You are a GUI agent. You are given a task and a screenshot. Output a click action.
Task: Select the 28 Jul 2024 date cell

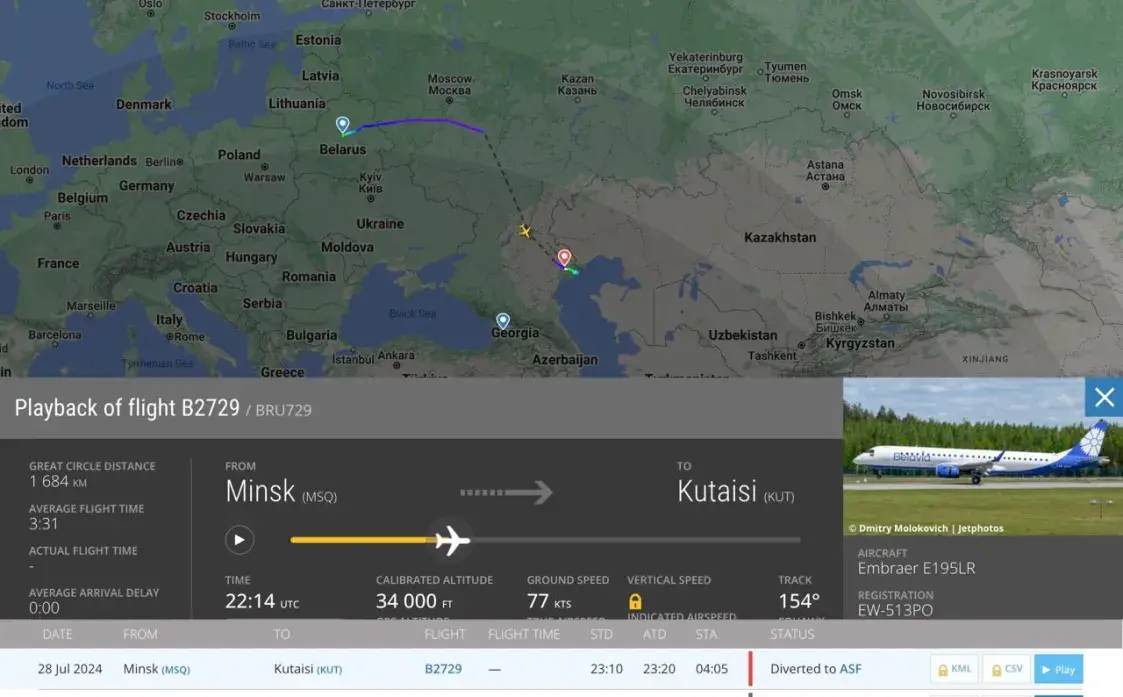[x=69, y=668]
